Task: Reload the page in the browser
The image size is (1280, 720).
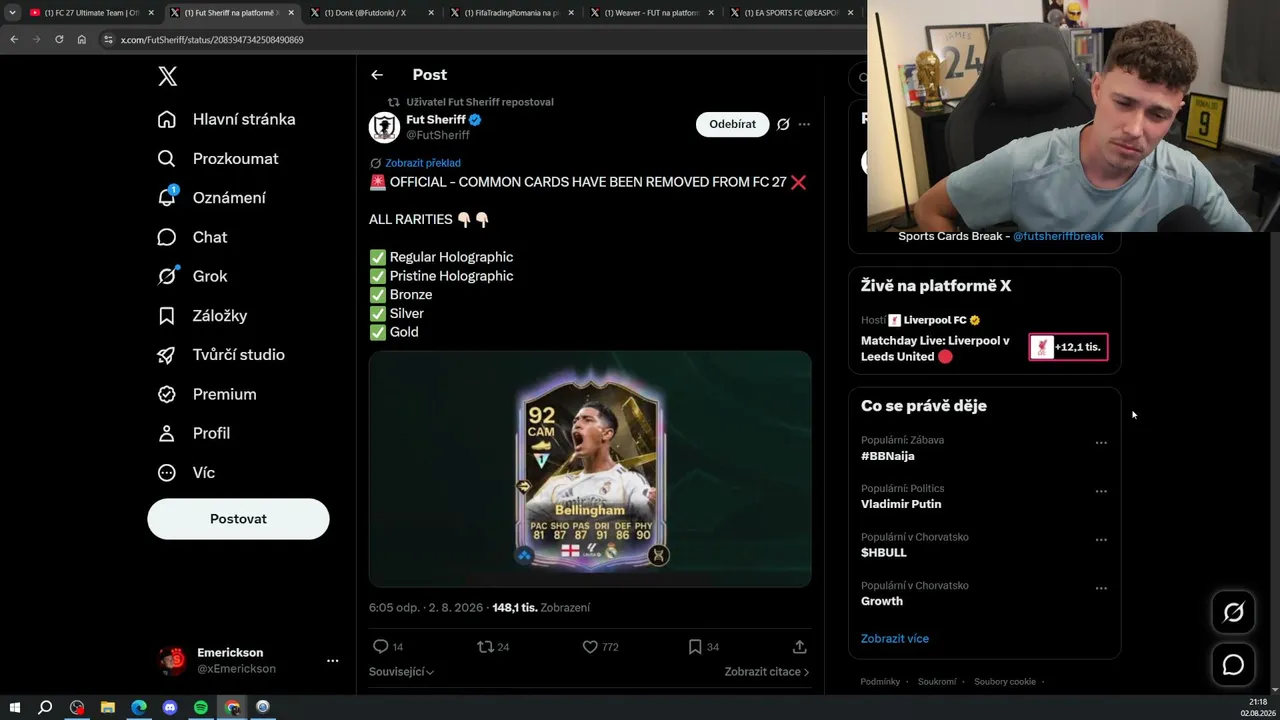Action: click(x=59, y=40)
